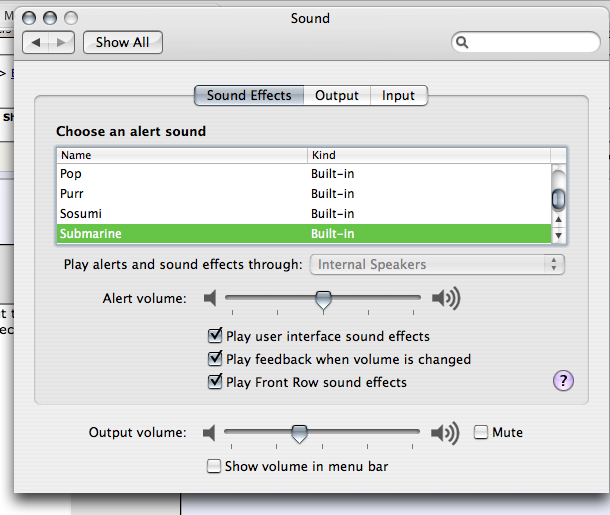Select the Pop alert sound
This screenshot has height=515, width=610.
point(304,173)
